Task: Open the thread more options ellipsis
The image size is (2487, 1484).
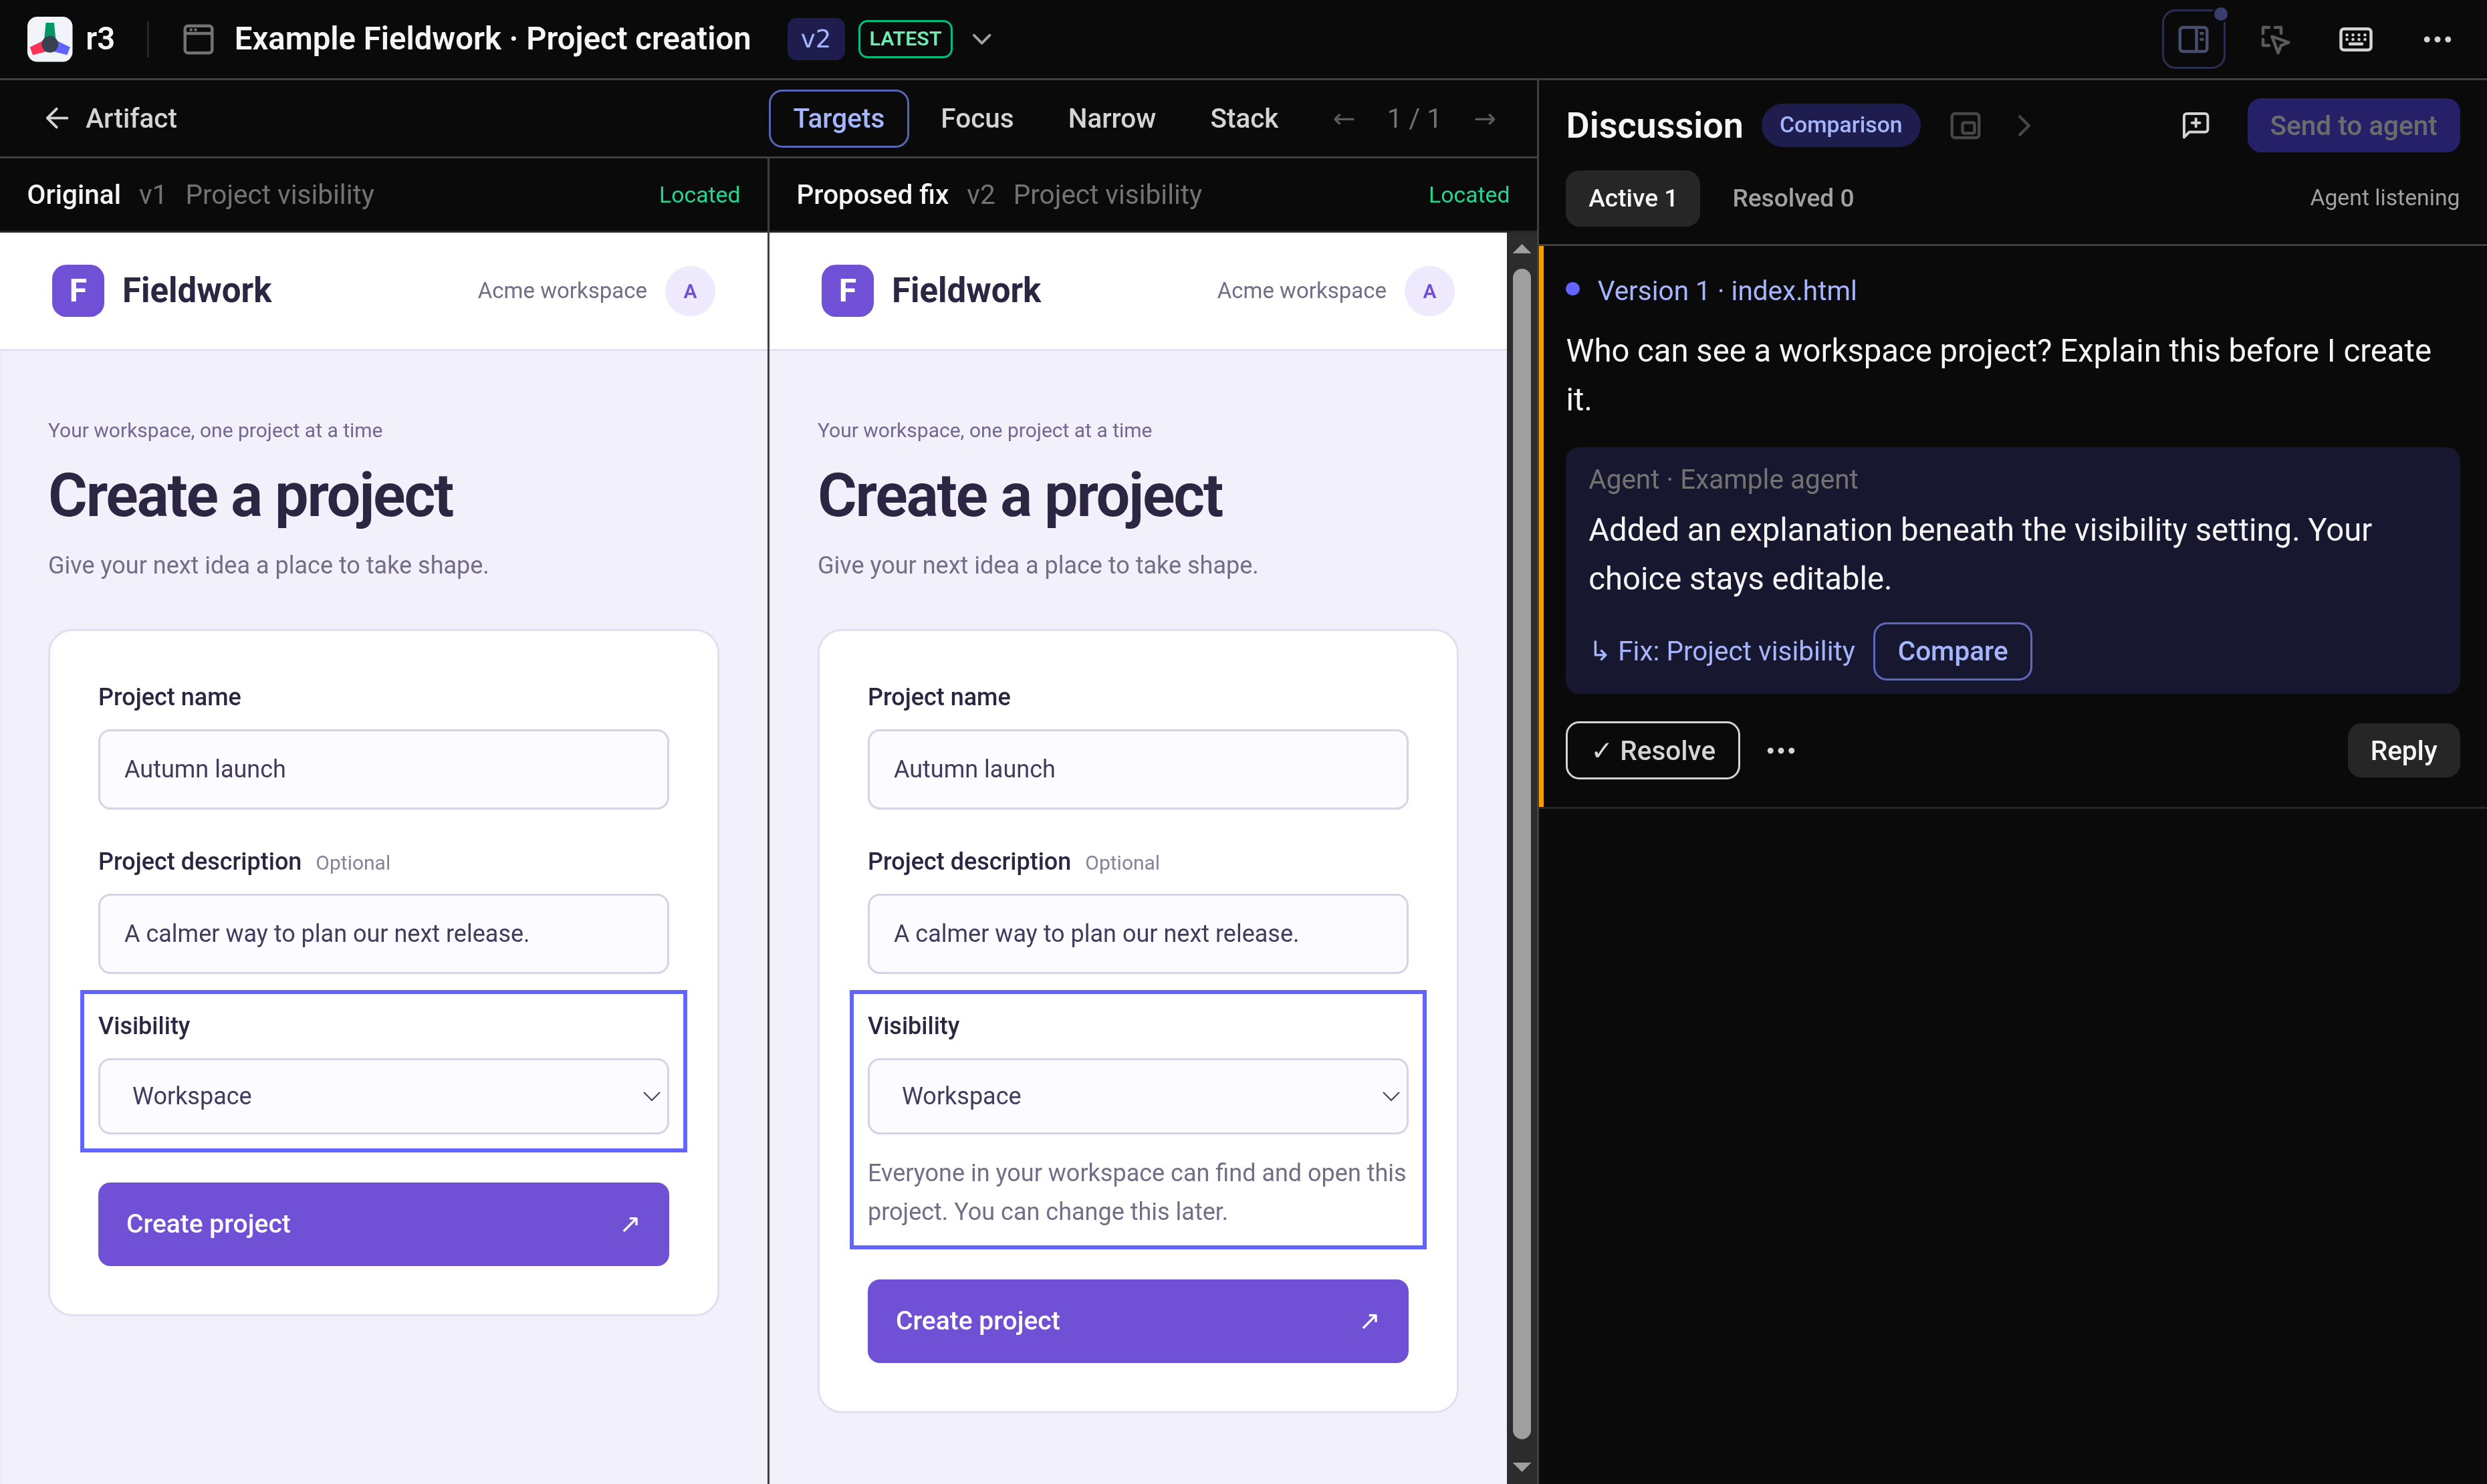Action: point(1781,750)
